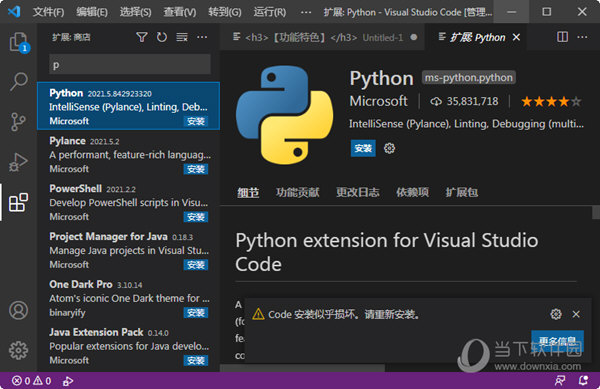Open Python extension manage gear icon
The width and height of the screenshot is (600, 389).
389,148
